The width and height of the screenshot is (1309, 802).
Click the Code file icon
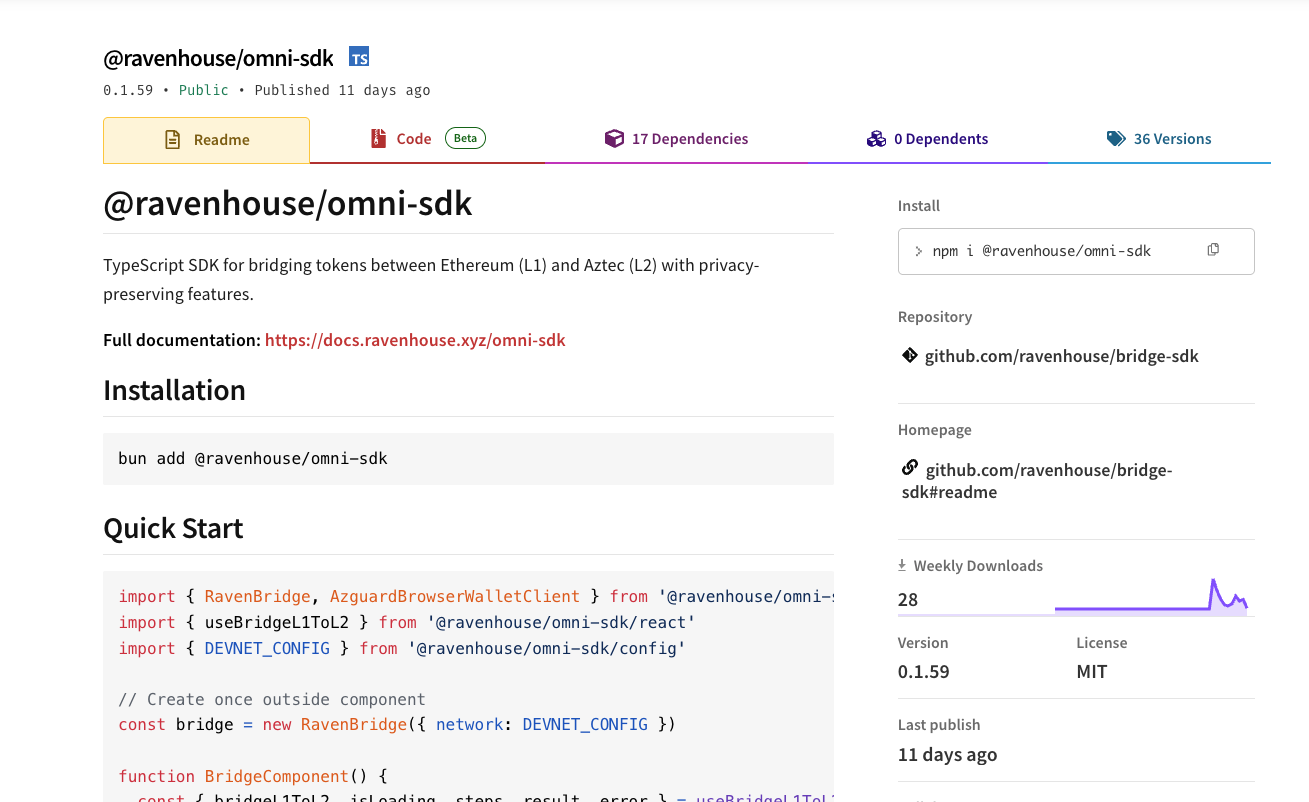pyautogui.click(x=378, y=138)
